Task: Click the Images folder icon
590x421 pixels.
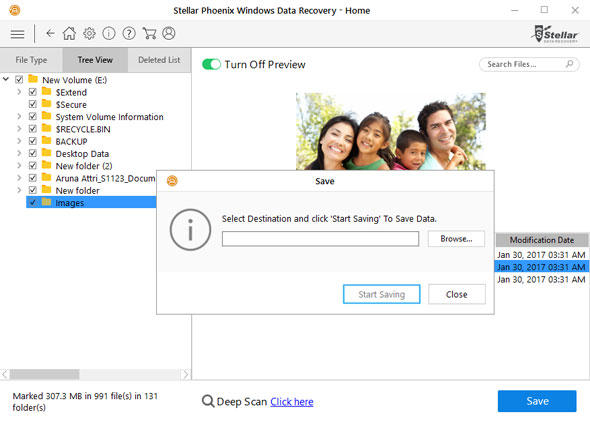Action: click(46, 202)
